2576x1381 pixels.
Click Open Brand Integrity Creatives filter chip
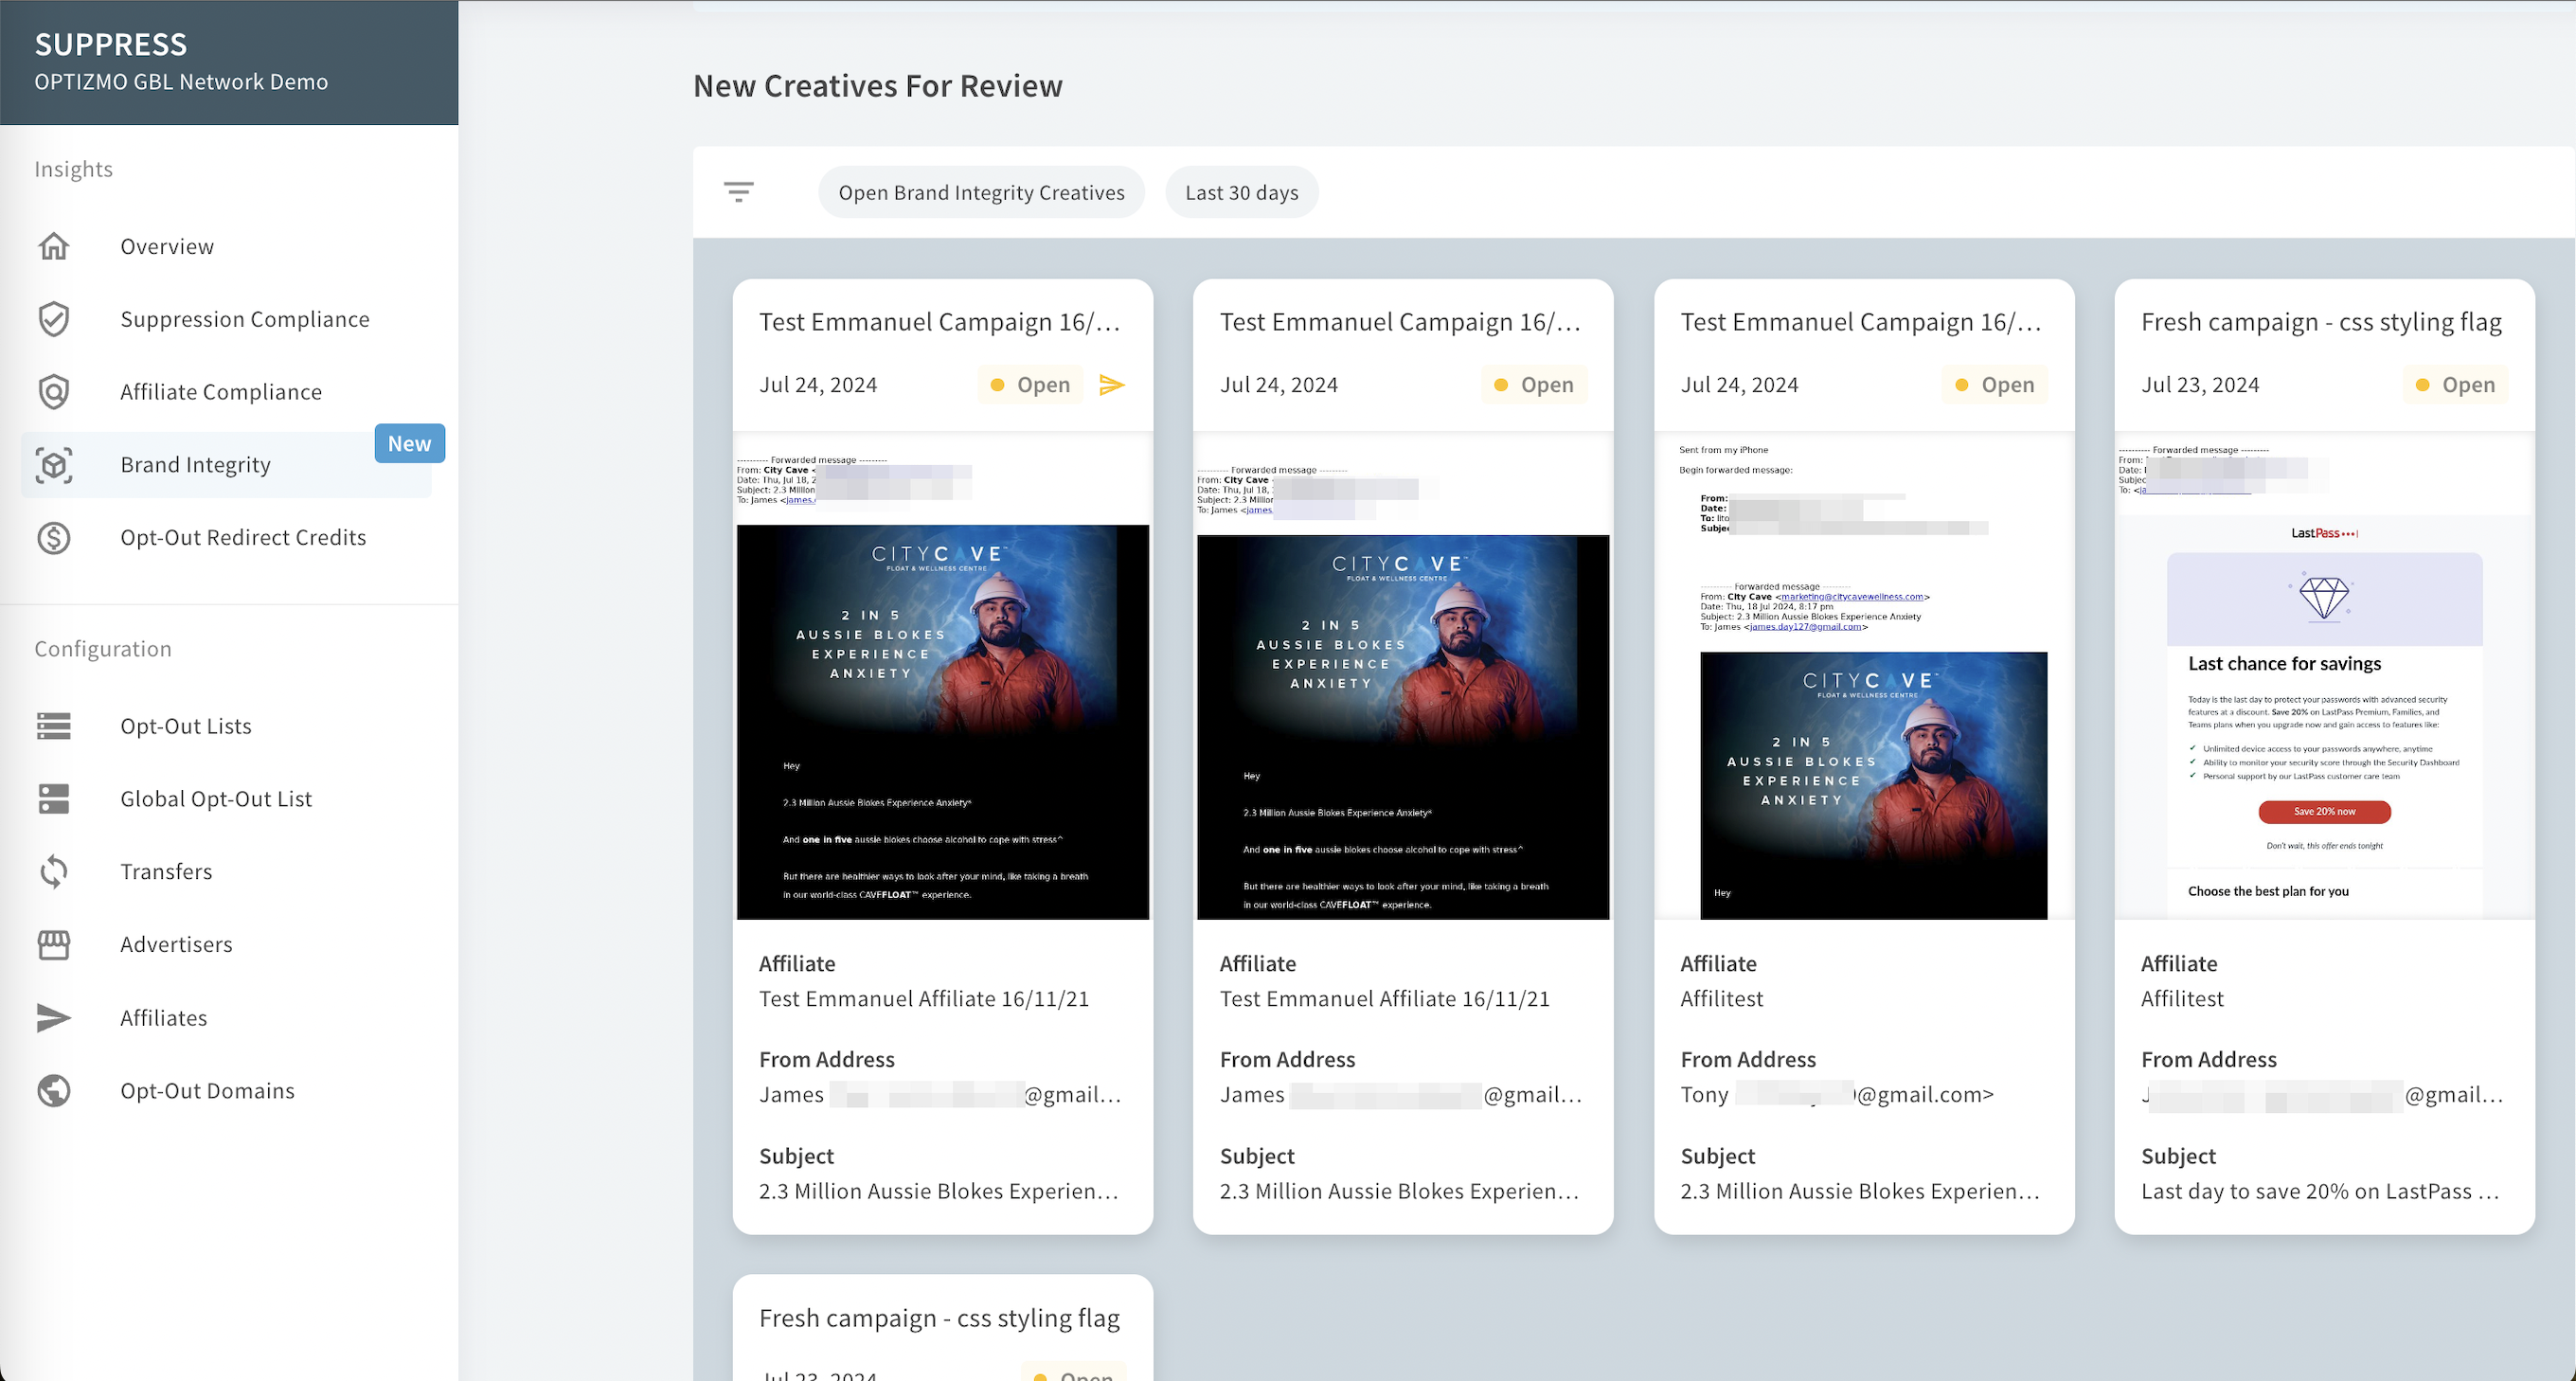pyautogui.click(x=981, y=192)
